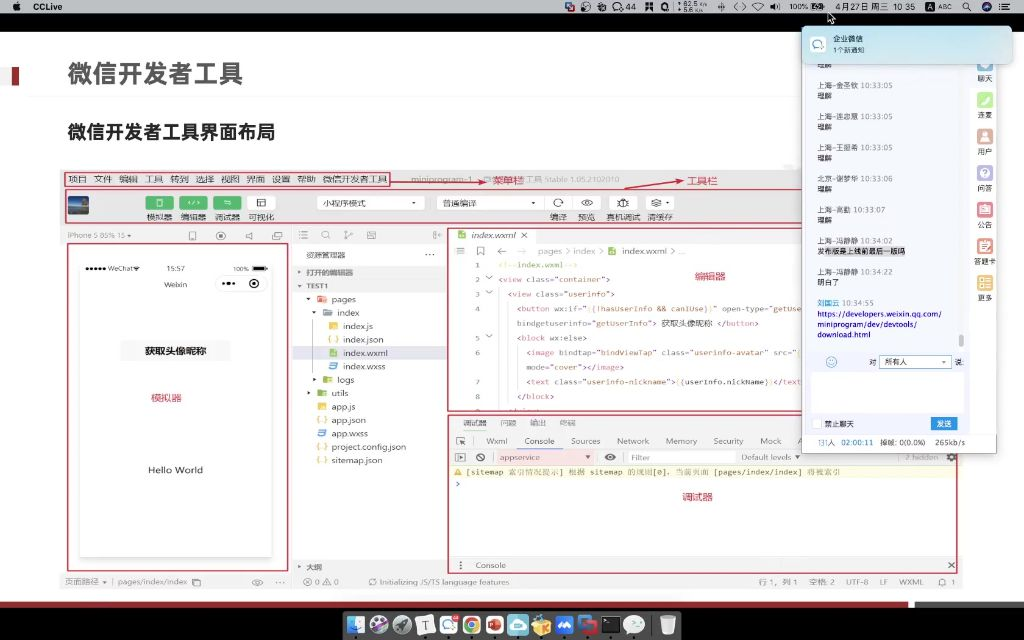Open the 文件 menu
1024x640 pixels.
[x=103, y=179]
